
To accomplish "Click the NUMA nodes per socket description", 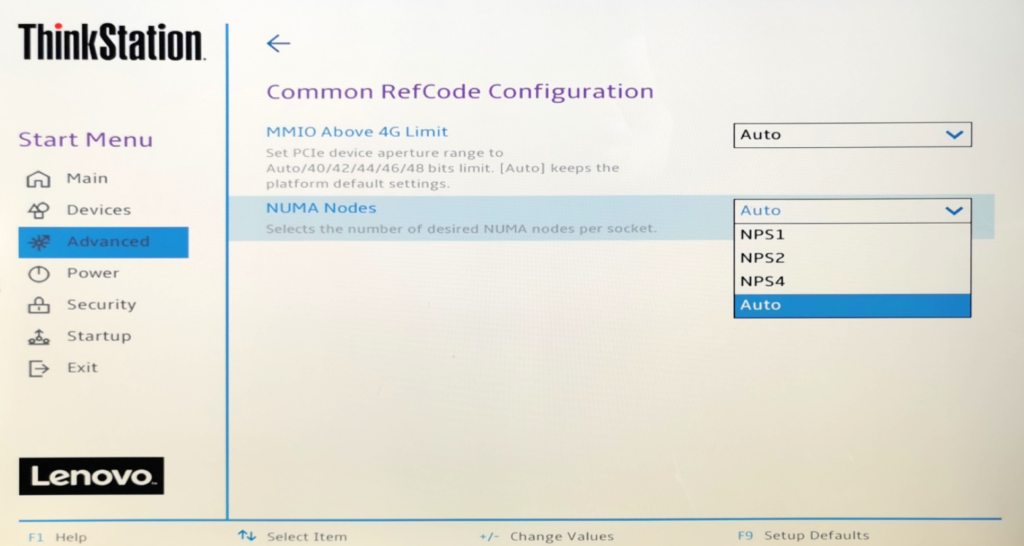I will click(461, 229).
